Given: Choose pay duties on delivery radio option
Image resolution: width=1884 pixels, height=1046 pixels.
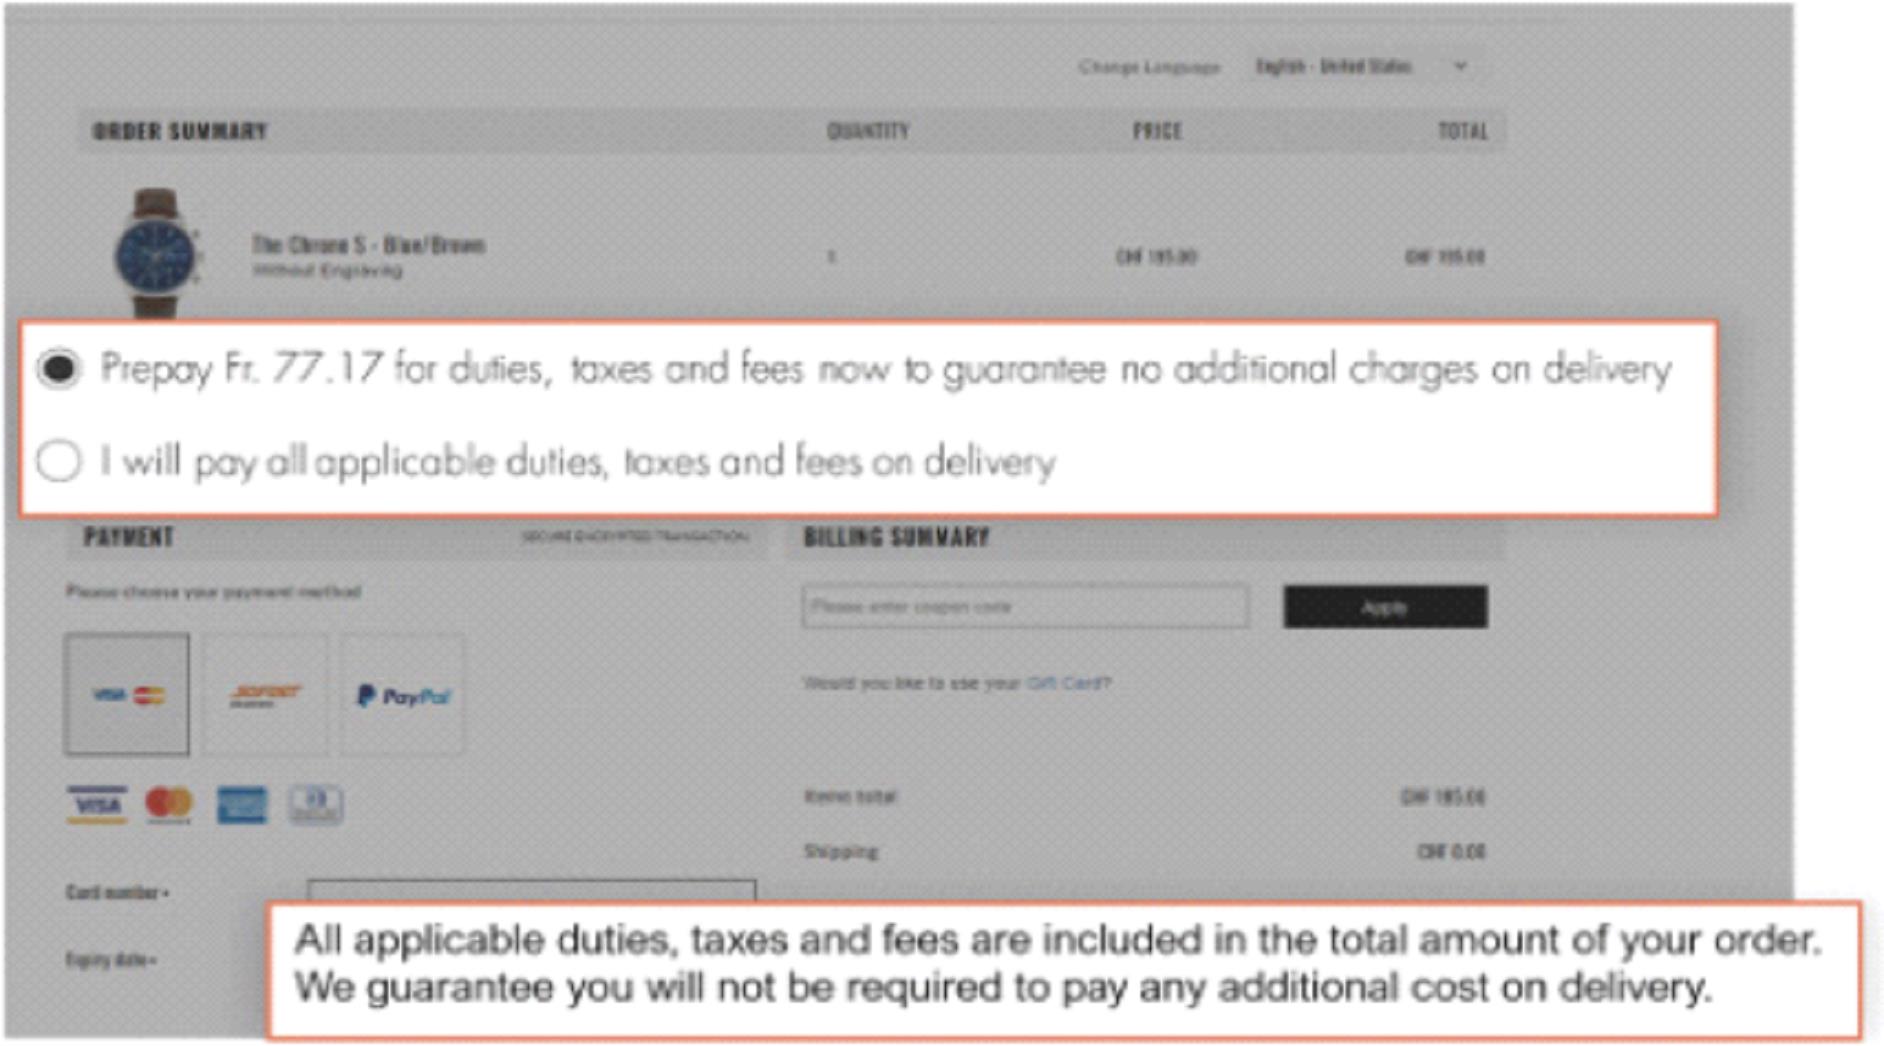Looking at the screenshot, I should [x=59, y=462].
